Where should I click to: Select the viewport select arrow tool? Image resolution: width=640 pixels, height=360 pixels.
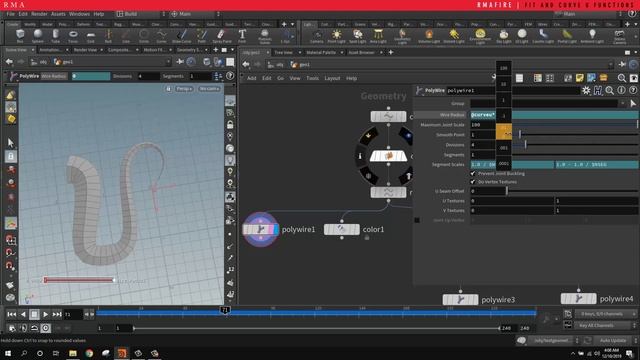[x=11, y=142]
